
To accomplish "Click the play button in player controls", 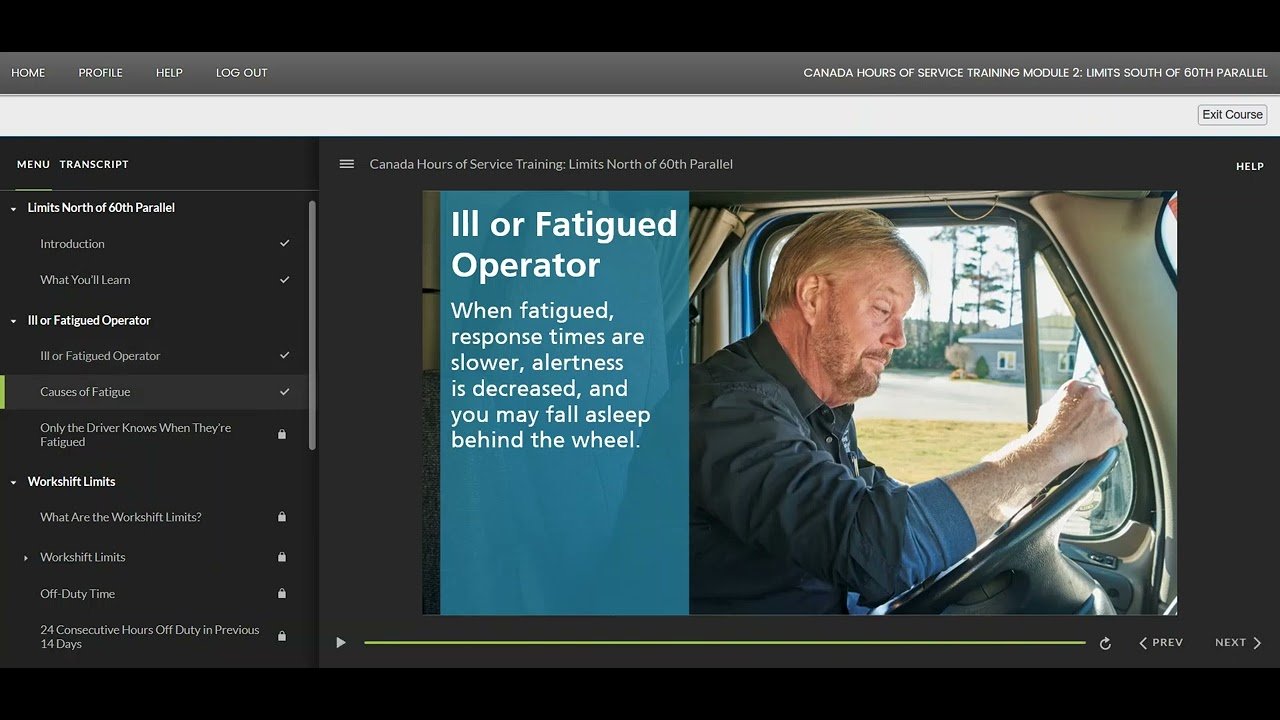I will pos(341,643).
